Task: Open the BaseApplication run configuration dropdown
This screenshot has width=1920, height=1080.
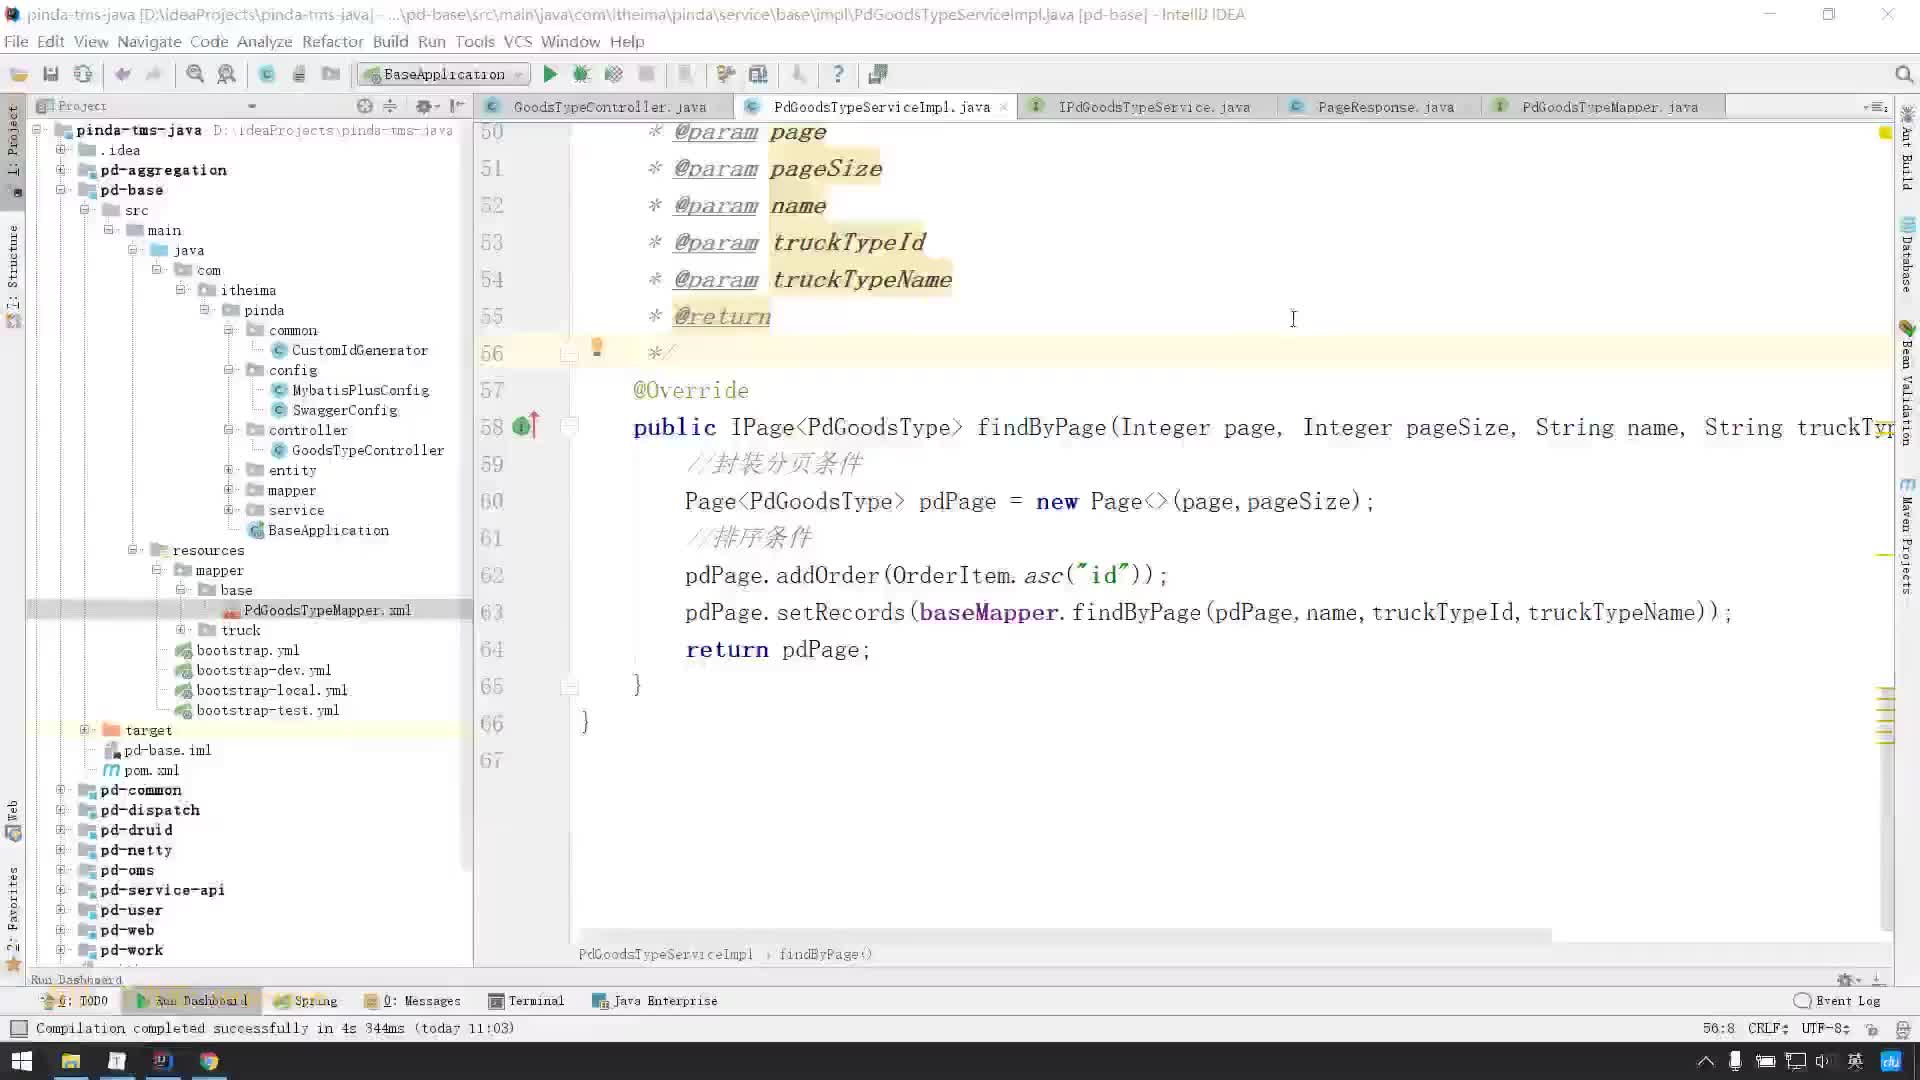Action: tap(444, 74)
